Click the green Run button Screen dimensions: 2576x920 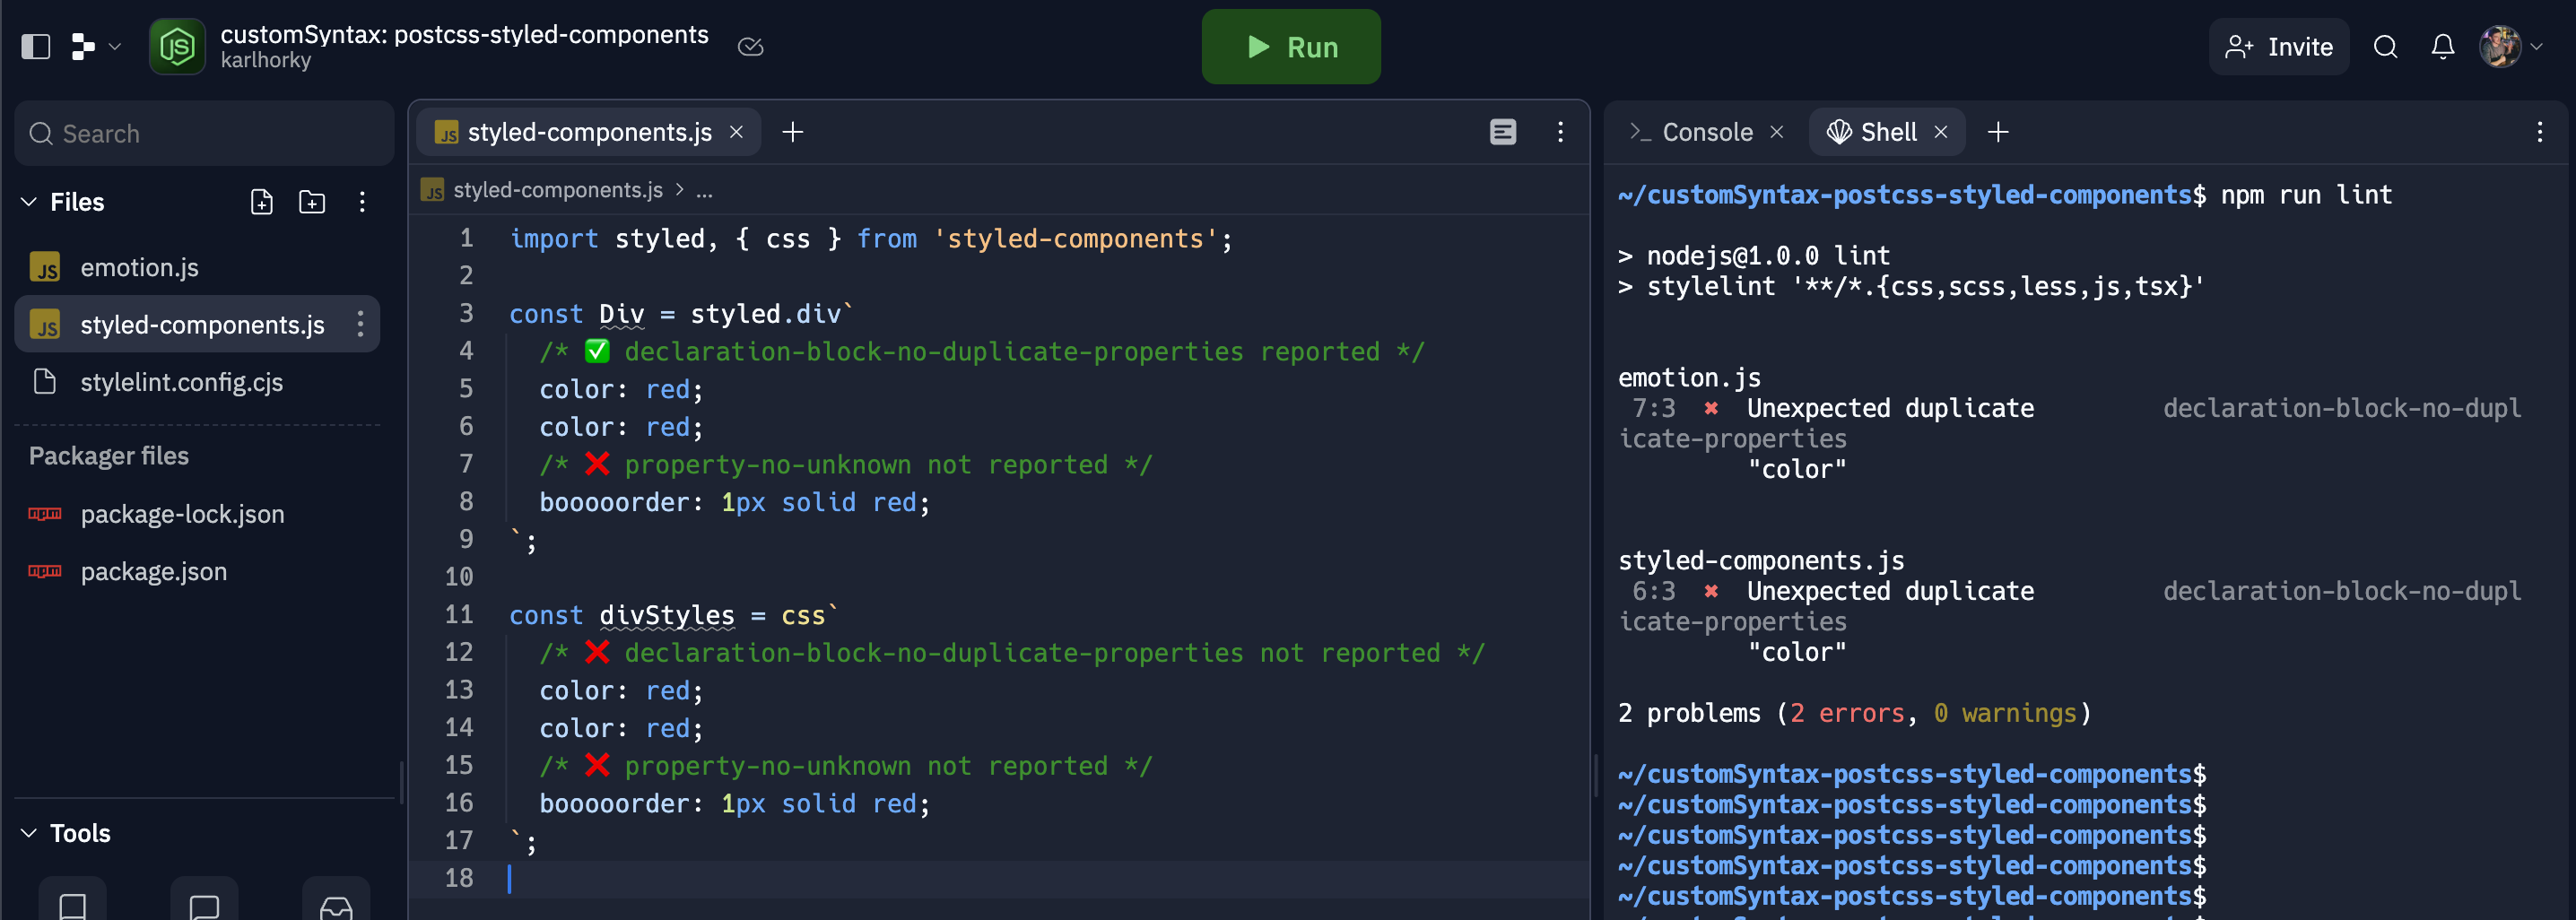[1290, 46]
